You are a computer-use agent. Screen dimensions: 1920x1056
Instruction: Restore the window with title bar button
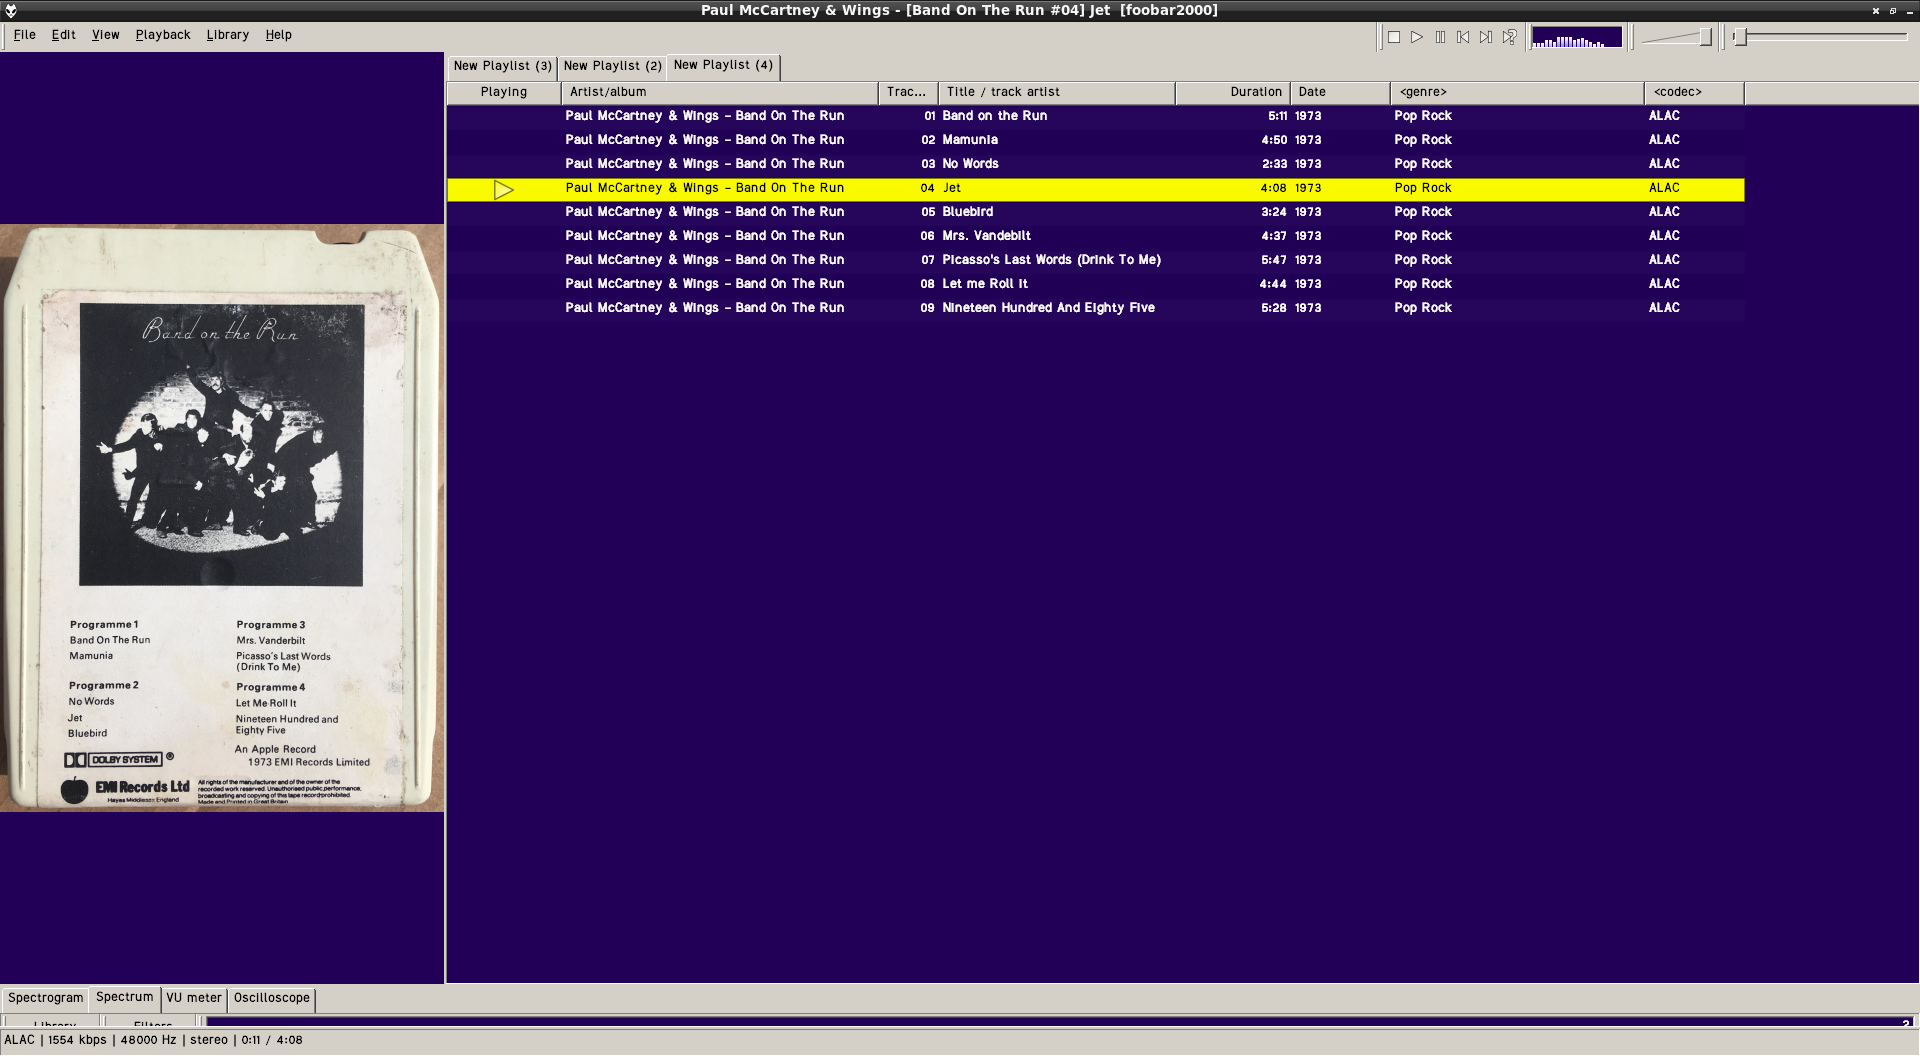[x=1893, y=11]
